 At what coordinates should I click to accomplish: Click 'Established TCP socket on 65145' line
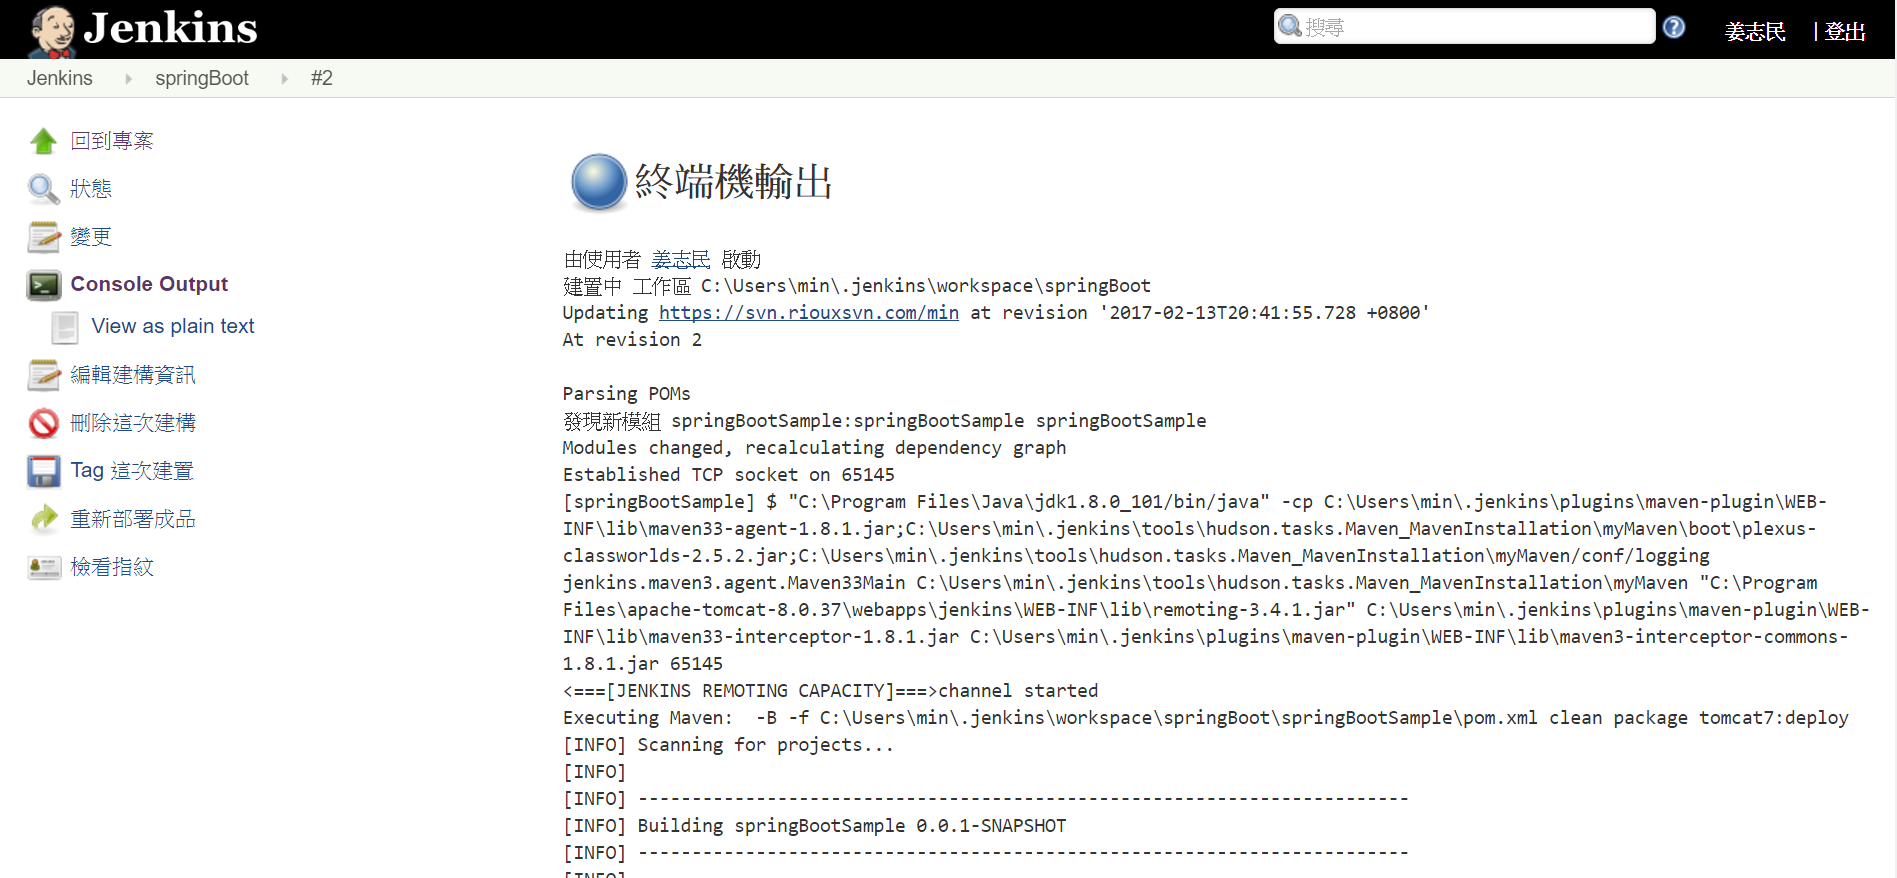pos(729,475)
